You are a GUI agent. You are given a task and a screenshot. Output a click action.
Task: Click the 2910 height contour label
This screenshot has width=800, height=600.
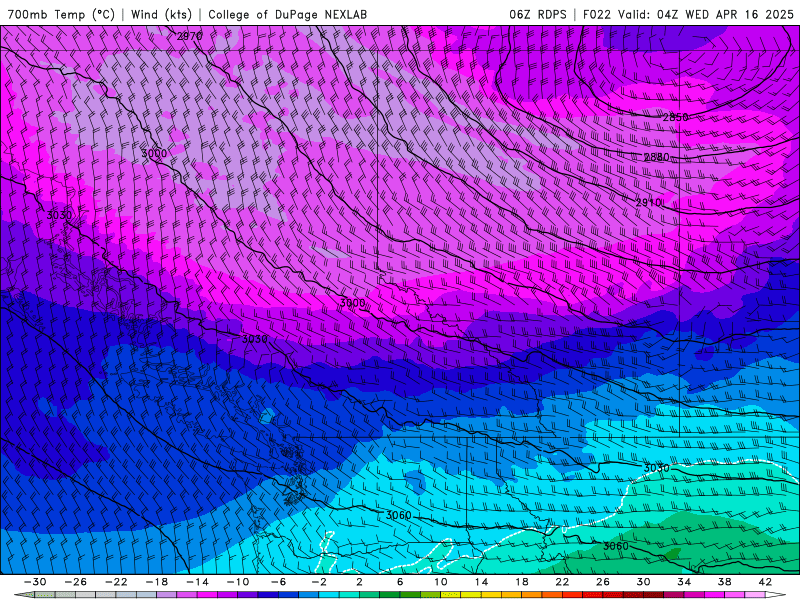coord(648,203)
